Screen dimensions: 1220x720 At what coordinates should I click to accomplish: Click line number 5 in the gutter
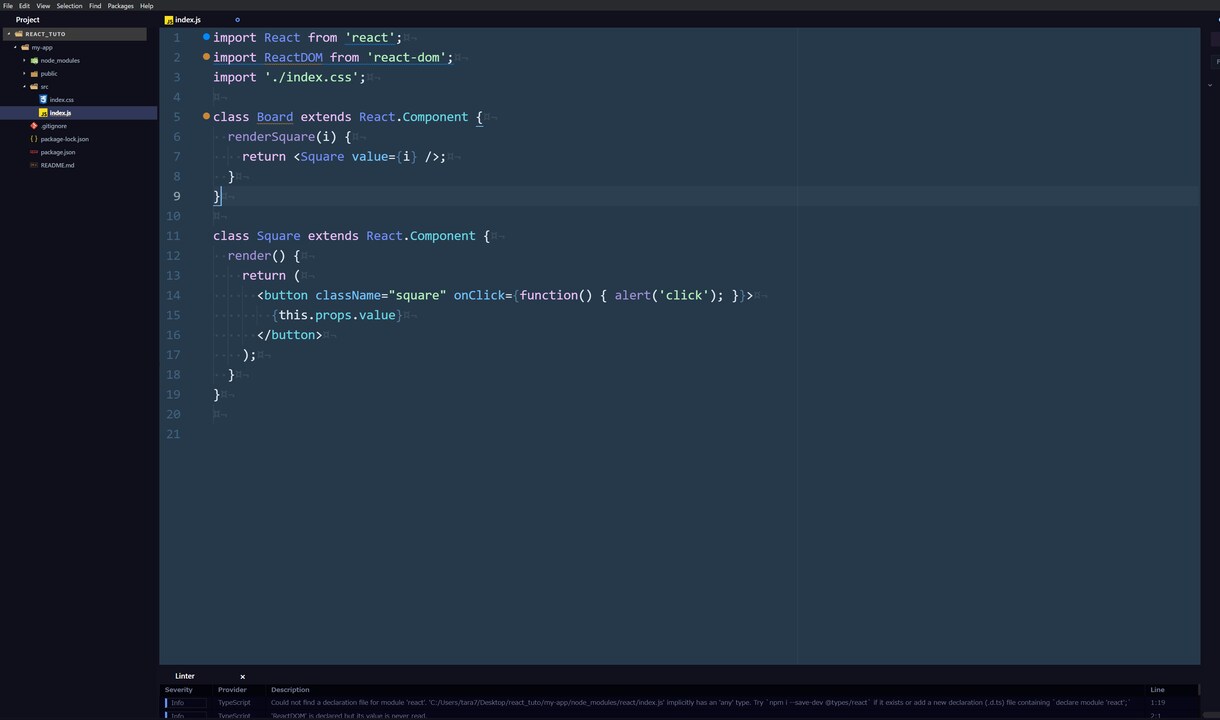click(177, 117)
